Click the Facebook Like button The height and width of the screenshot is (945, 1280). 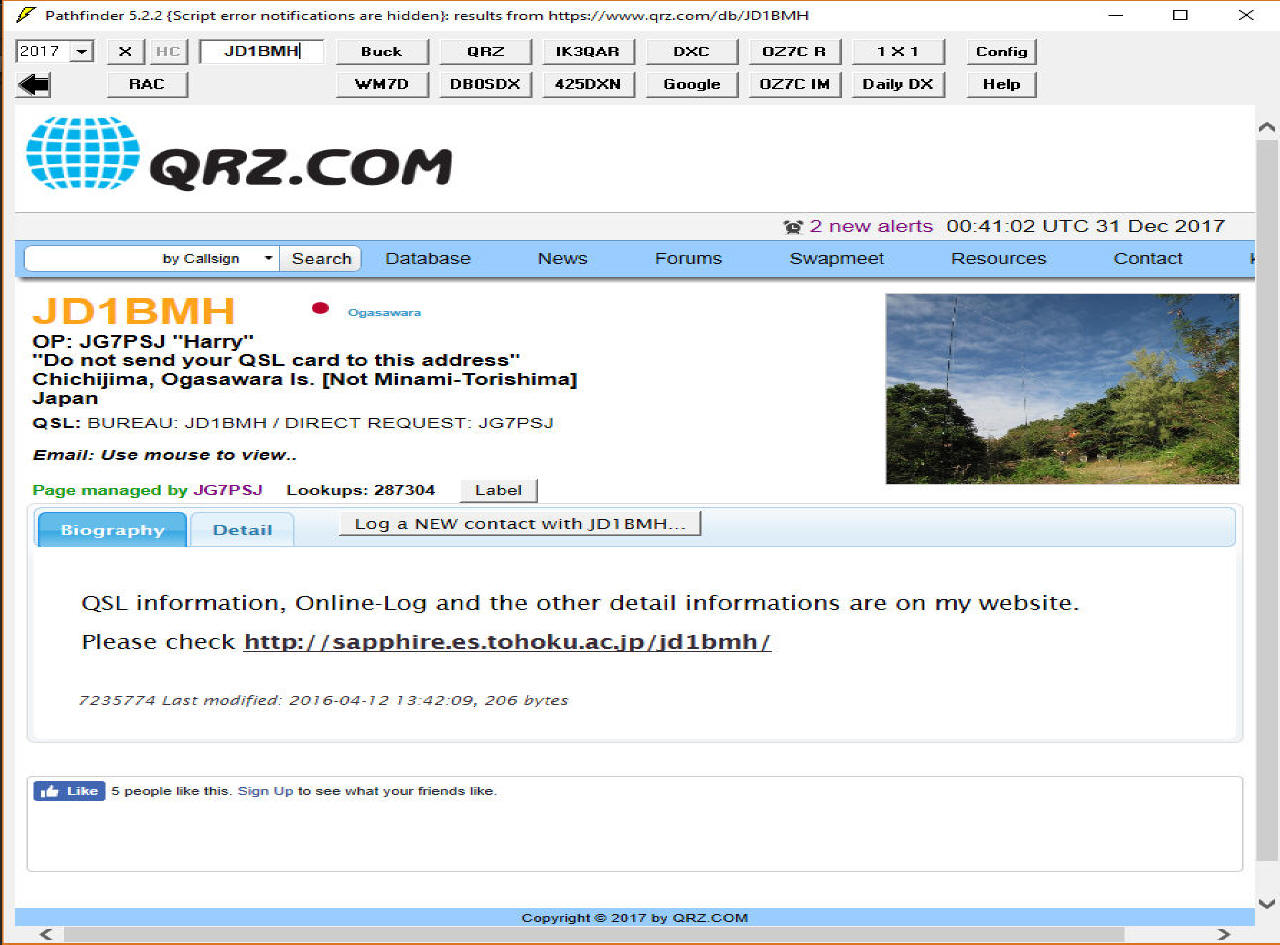tap(69, 791)
